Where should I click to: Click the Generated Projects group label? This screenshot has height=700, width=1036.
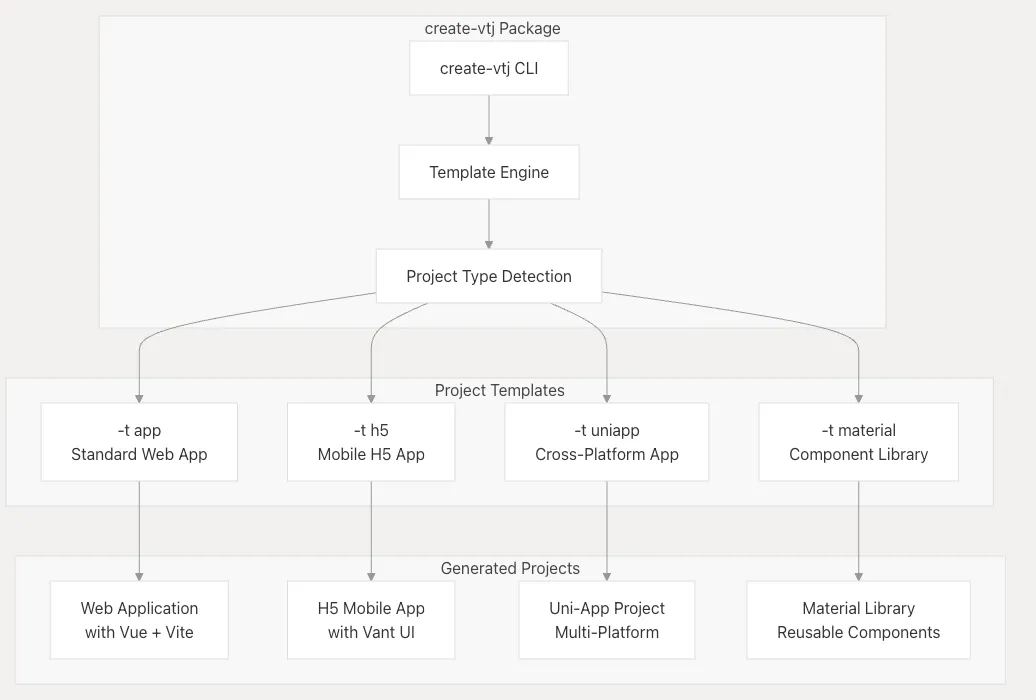pos(510,568)
